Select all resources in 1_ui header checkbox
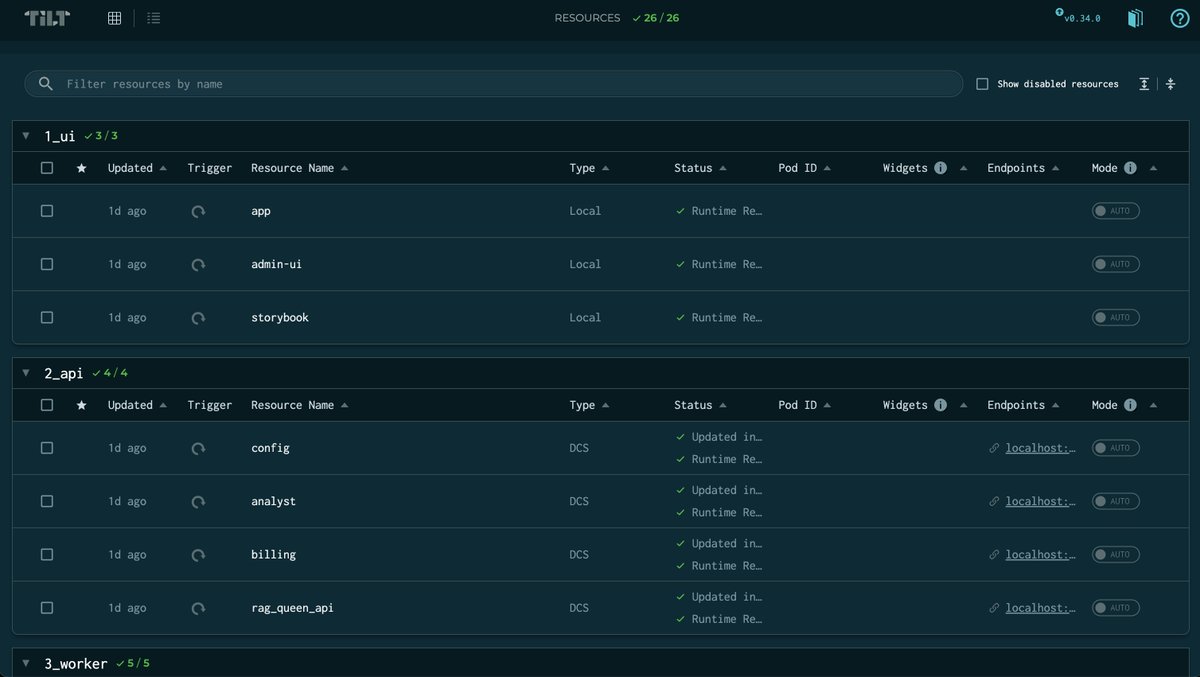The image size is (1200, 677). [47, 168]
